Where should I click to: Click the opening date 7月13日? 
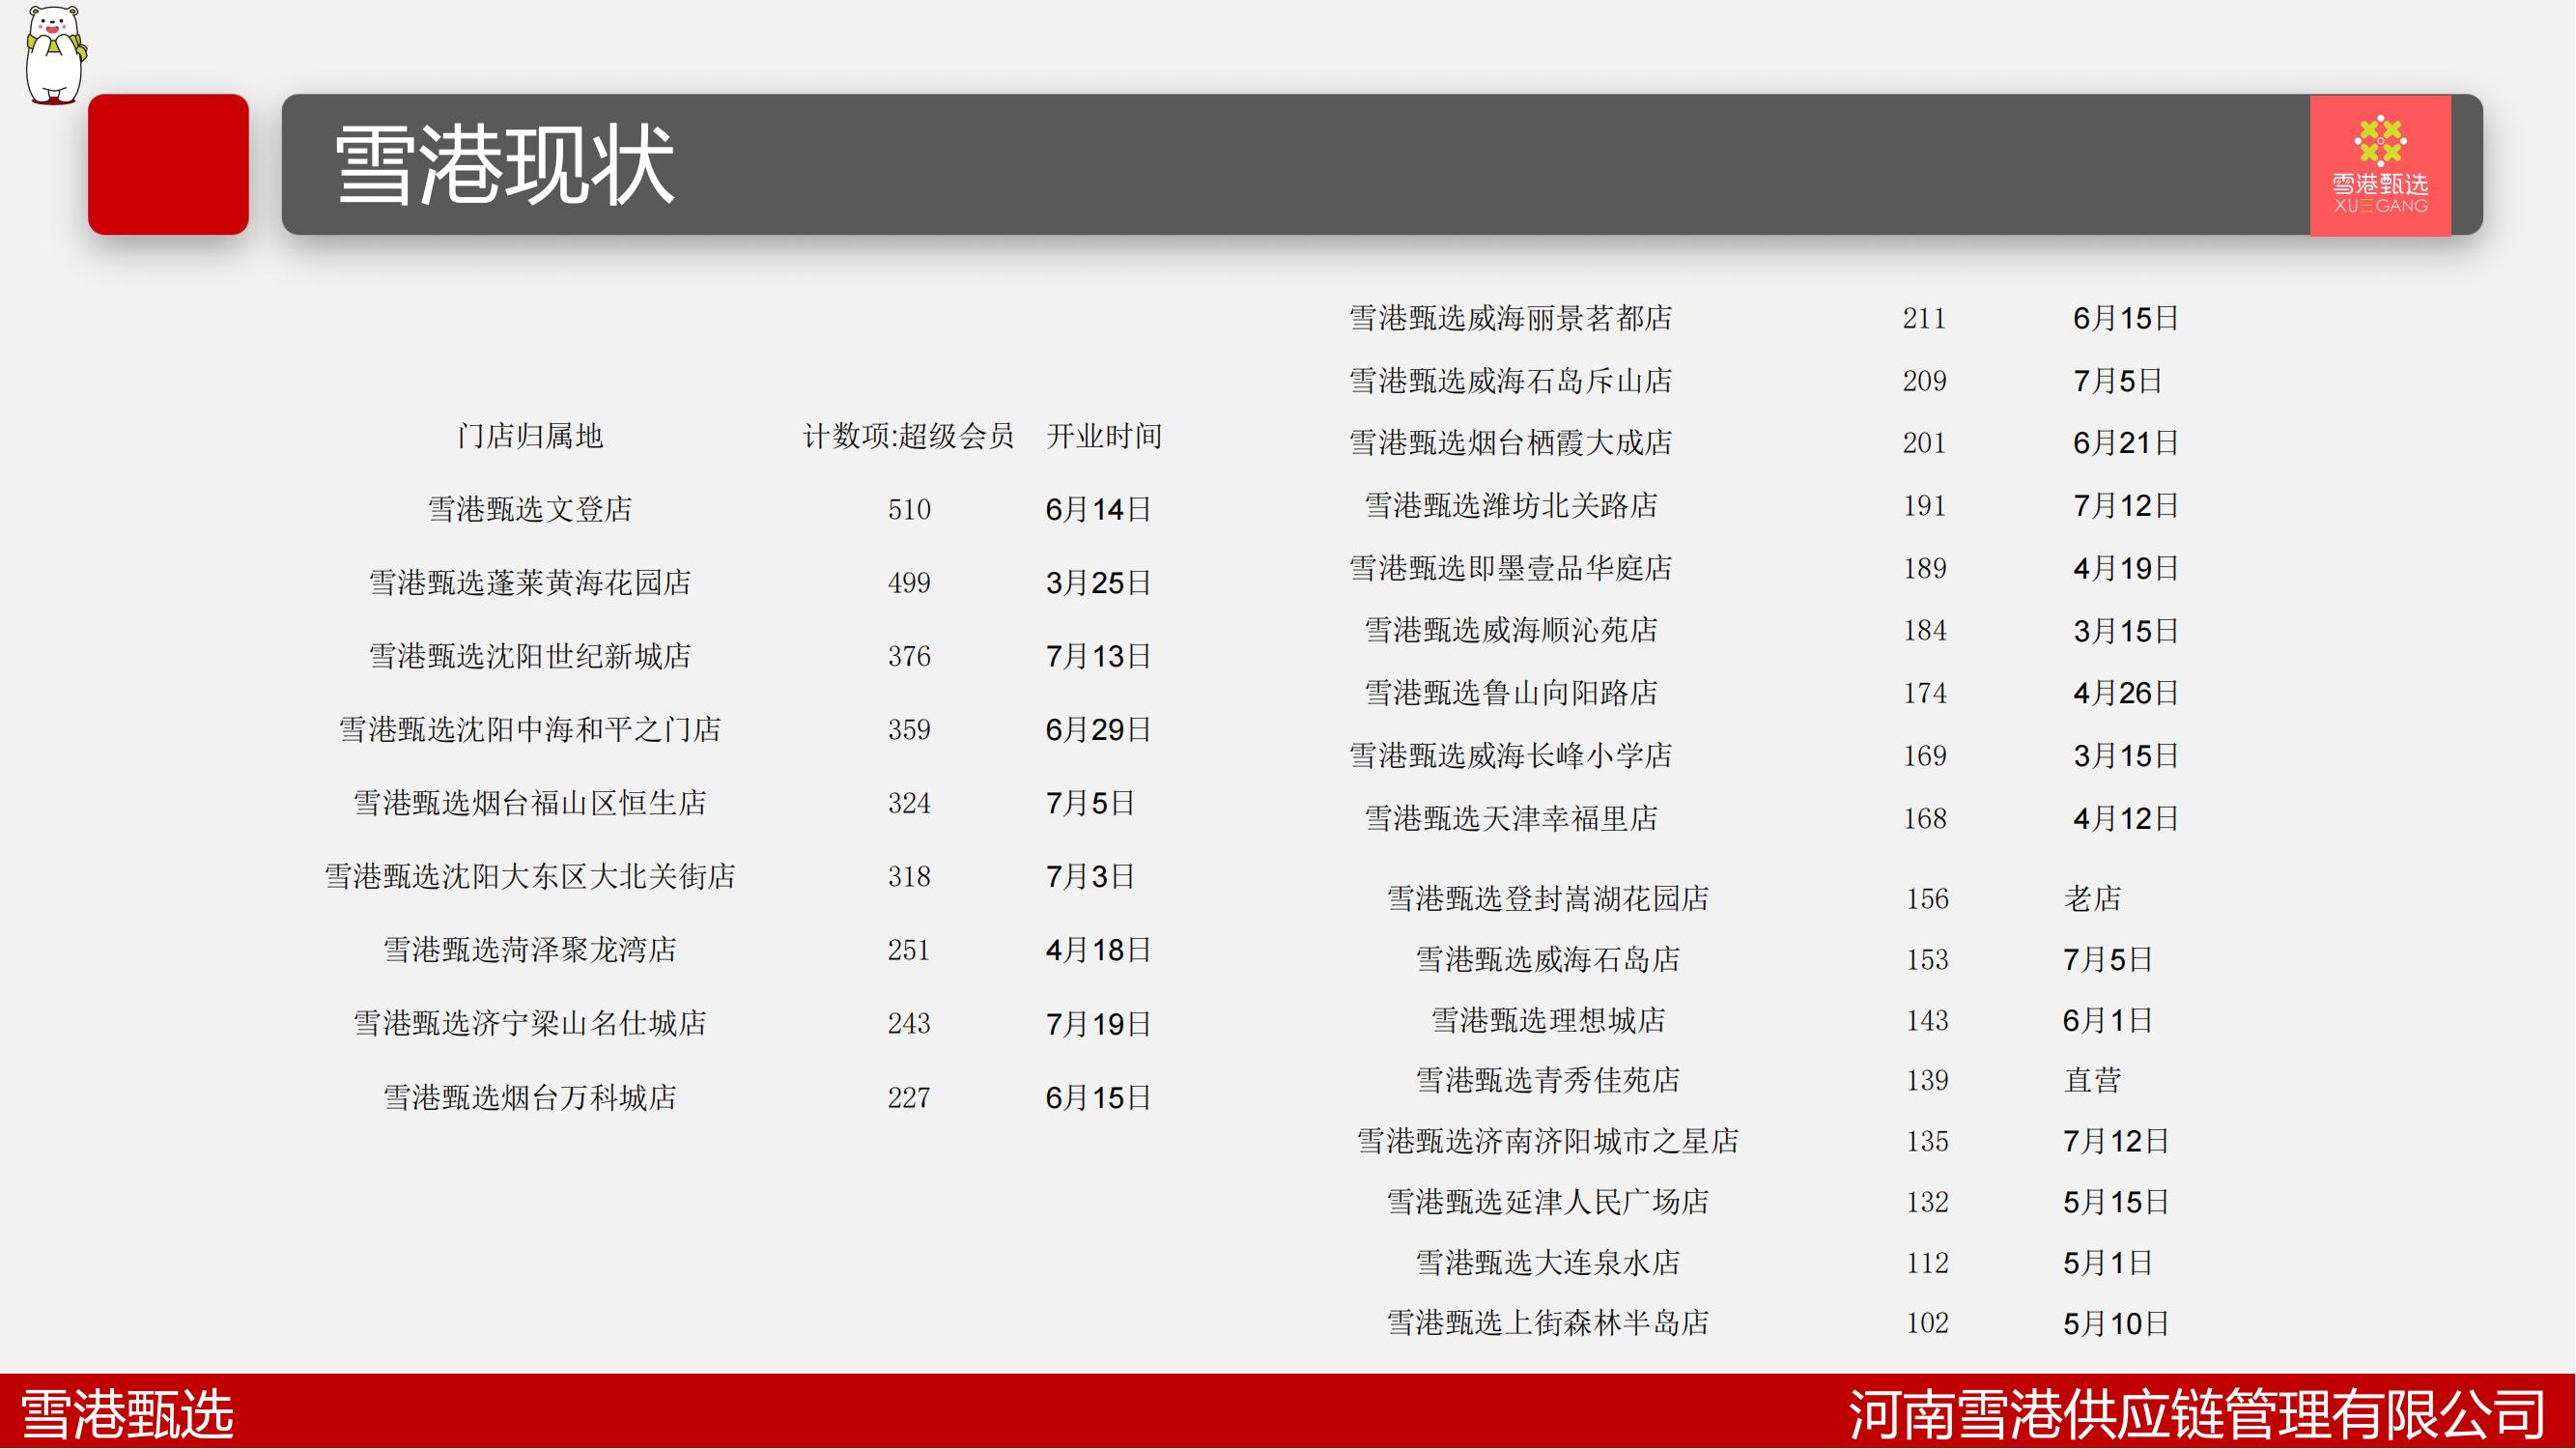tap(1098, 656)
